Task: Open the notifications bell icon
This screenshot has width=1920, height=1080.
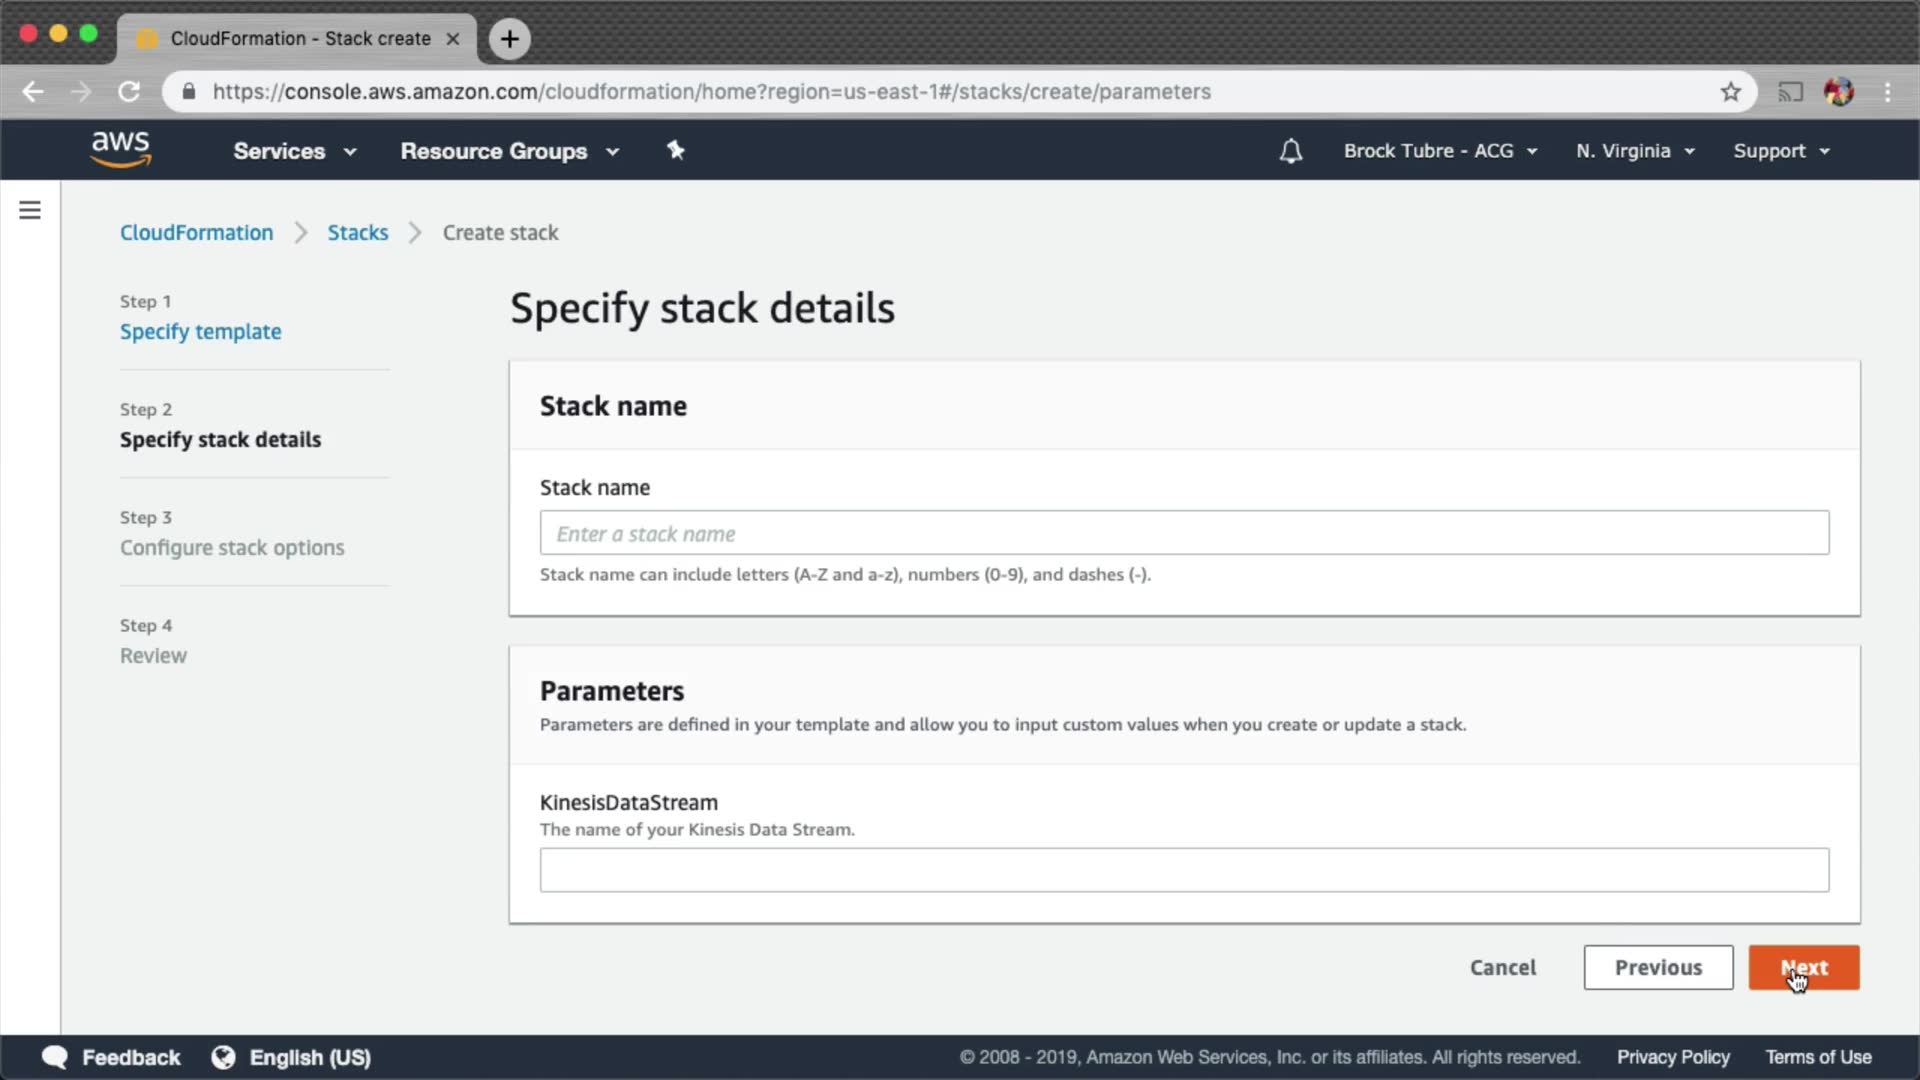Action: coord(1290,151)
